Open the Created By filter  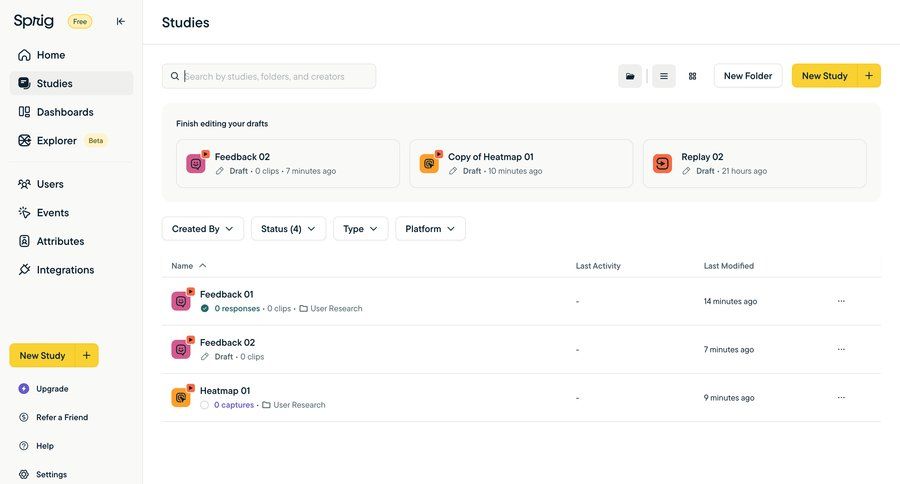(x=203, y=229)
